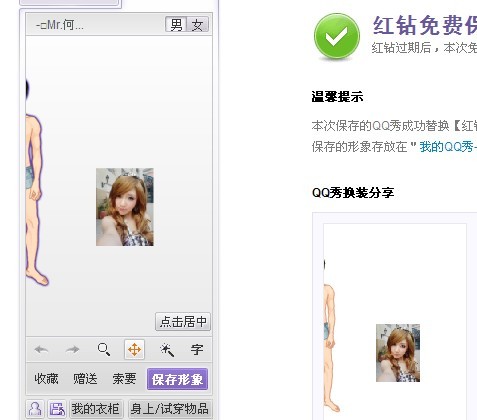Click the 红钻免费 title text
This screenshot has width=477, height=420.
425,25
